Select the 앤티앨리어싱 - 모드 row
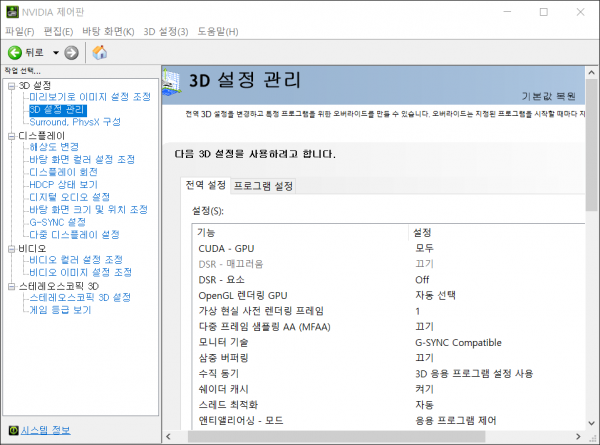Viewport: 600px width, 445px height. point(388,421)
